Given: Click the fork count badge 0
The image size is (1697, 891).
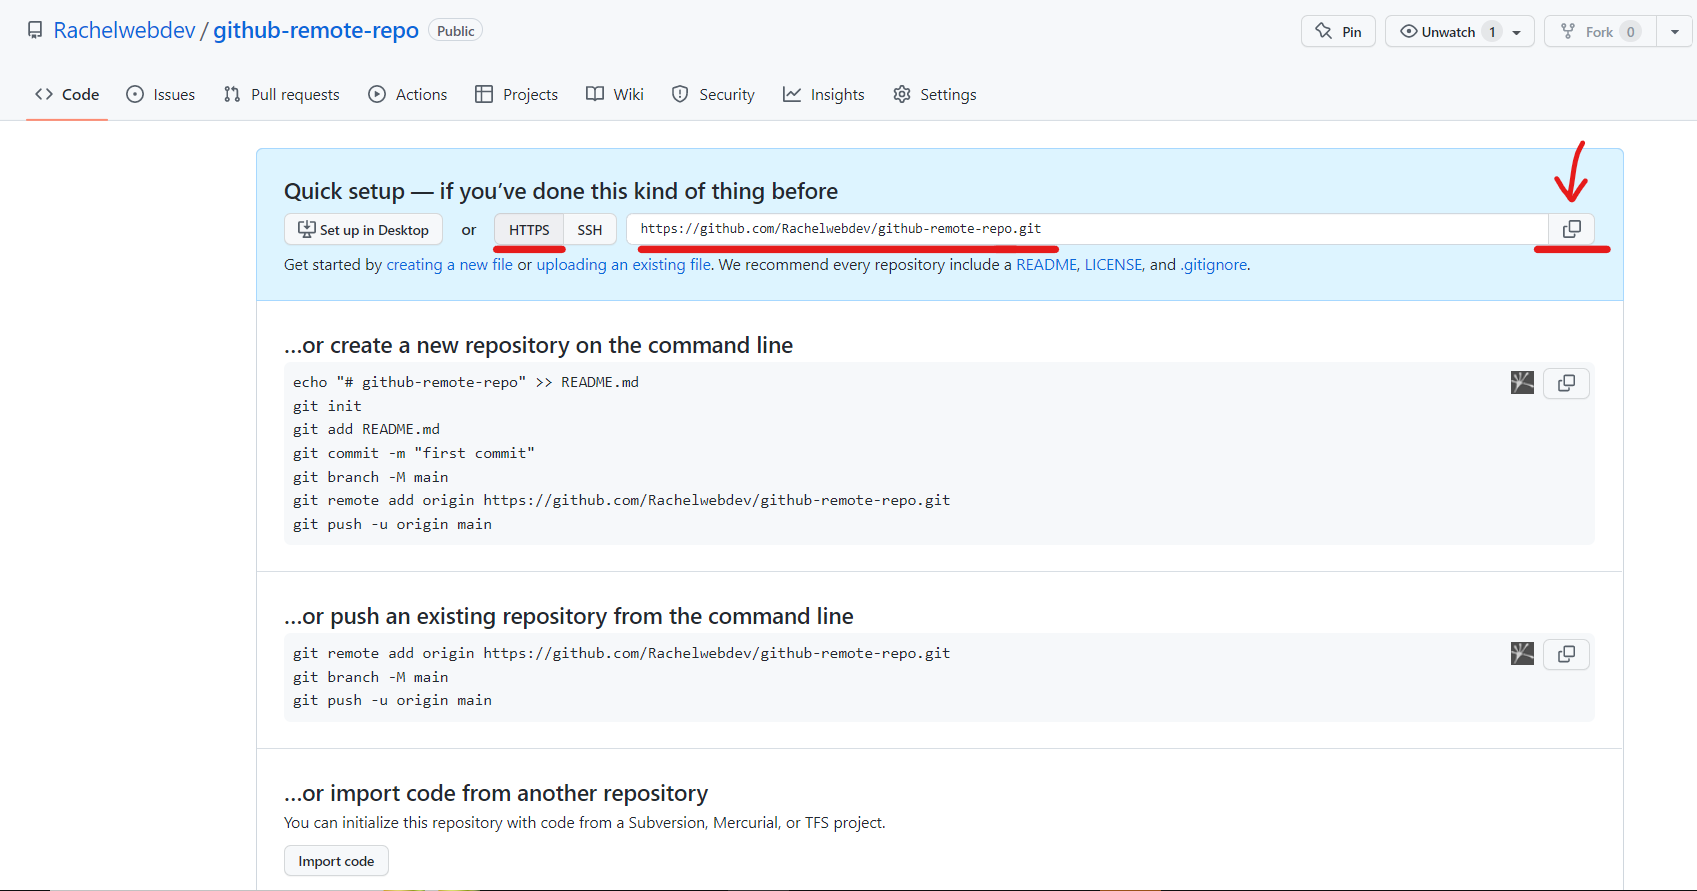Looking at the screenshot, I should pos(1630,32).
